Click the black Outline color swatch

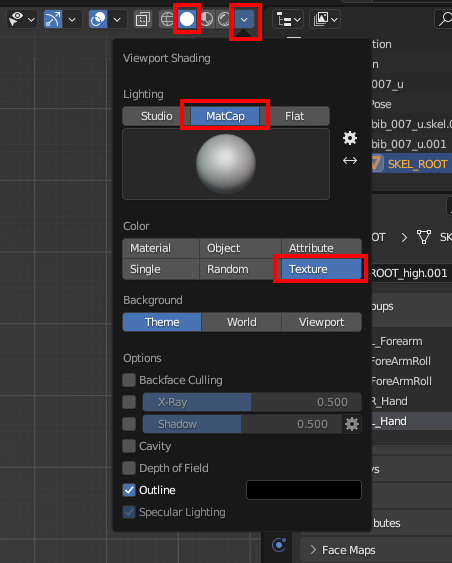(x=304, y=490)
